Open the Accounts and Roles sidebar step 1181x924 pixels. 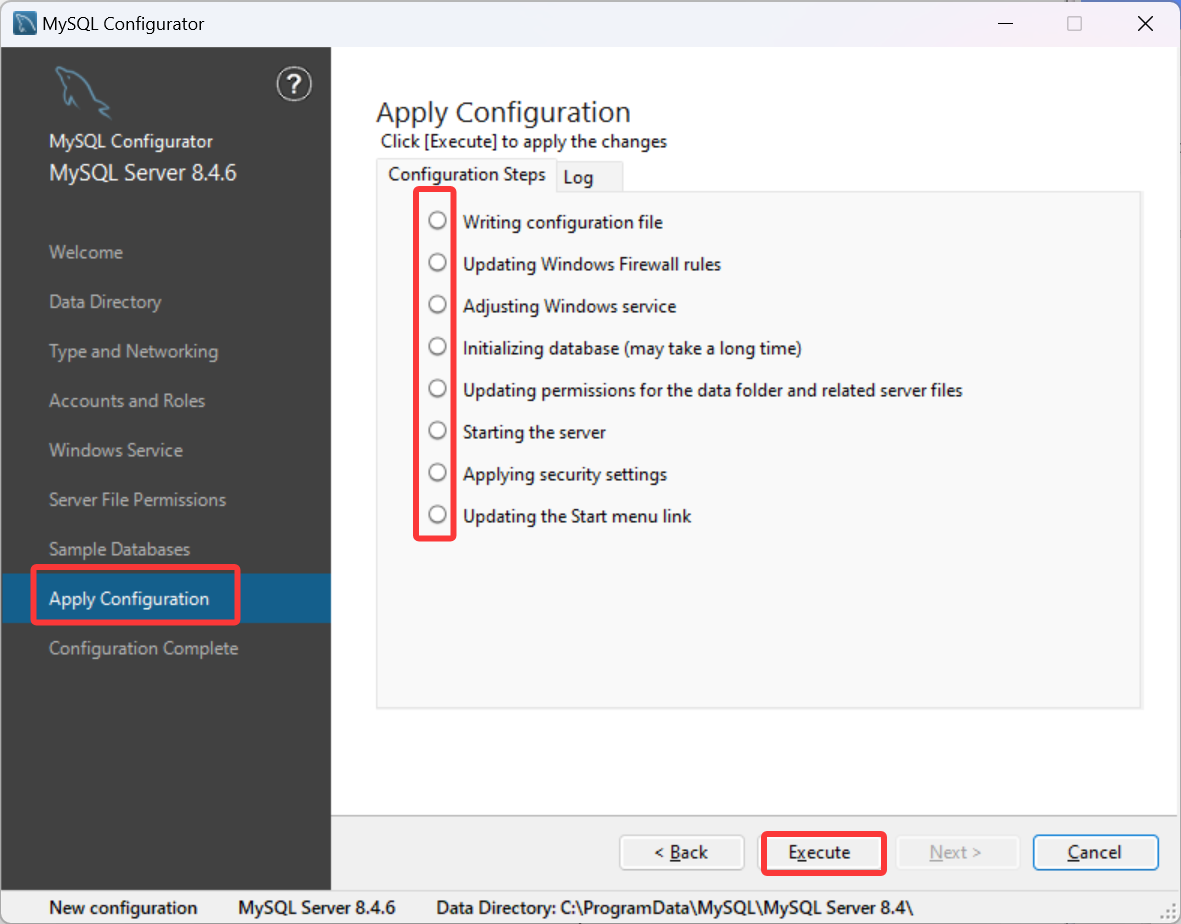click(127, 401)
